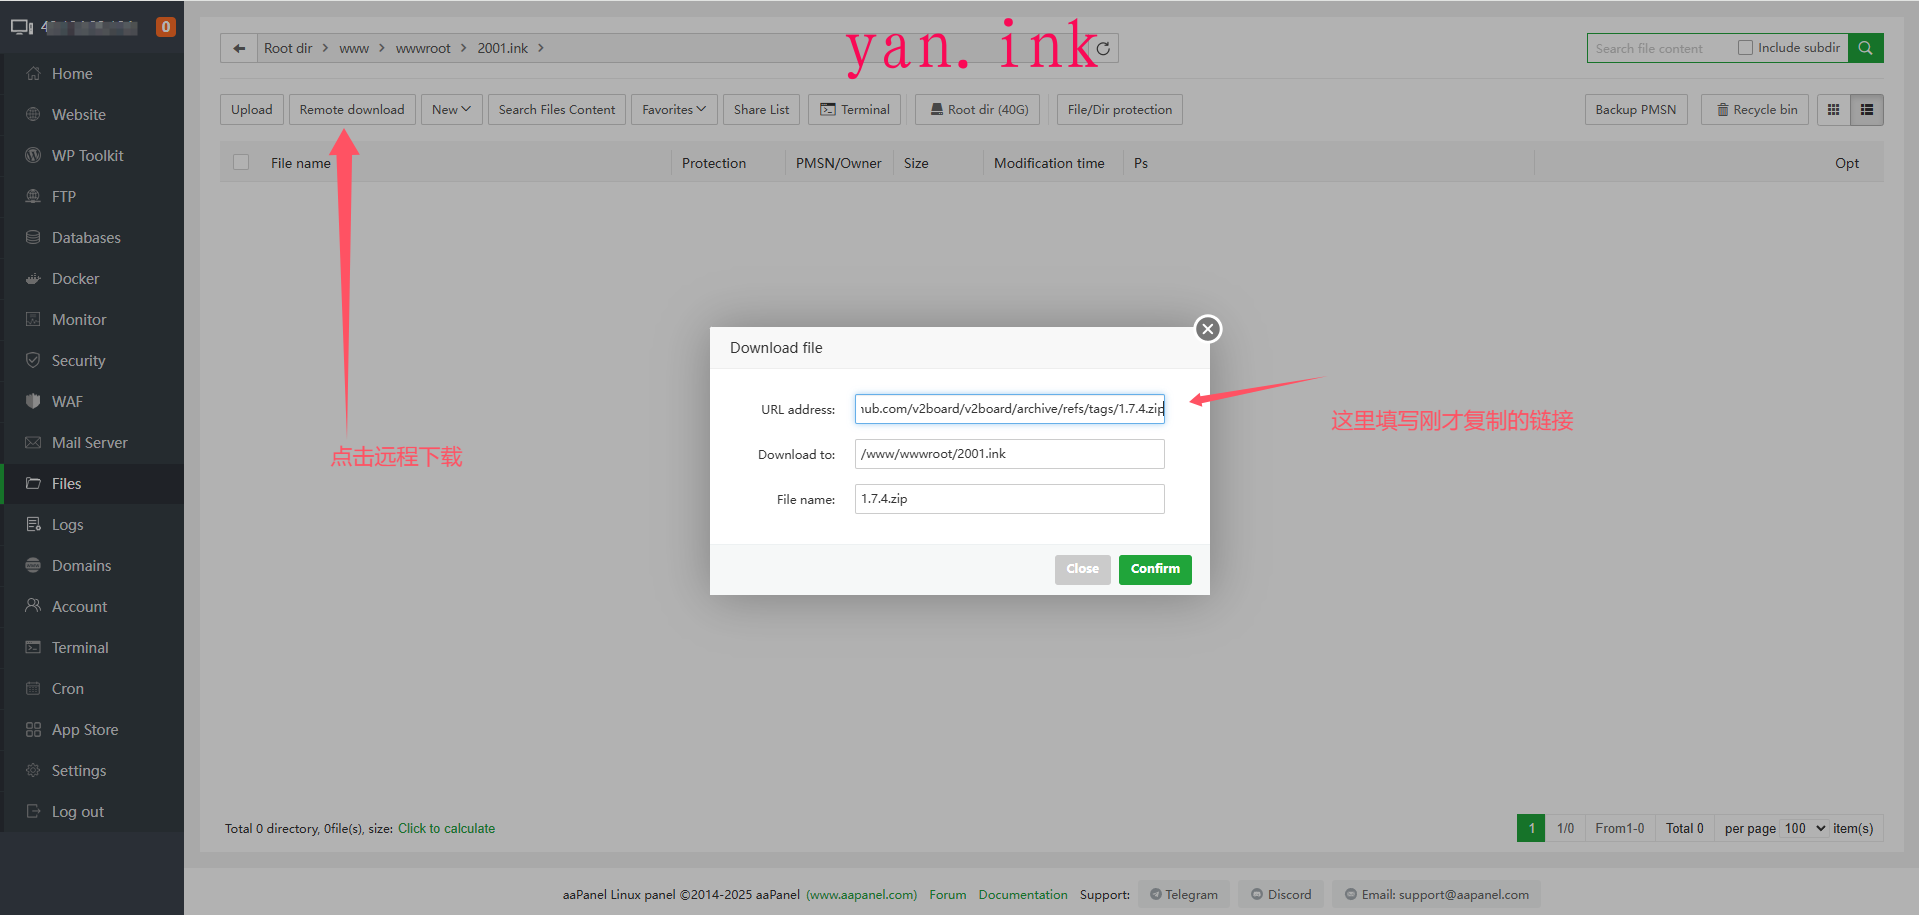Switch to list view
1919x915 pixels.
click(1867, 110)
